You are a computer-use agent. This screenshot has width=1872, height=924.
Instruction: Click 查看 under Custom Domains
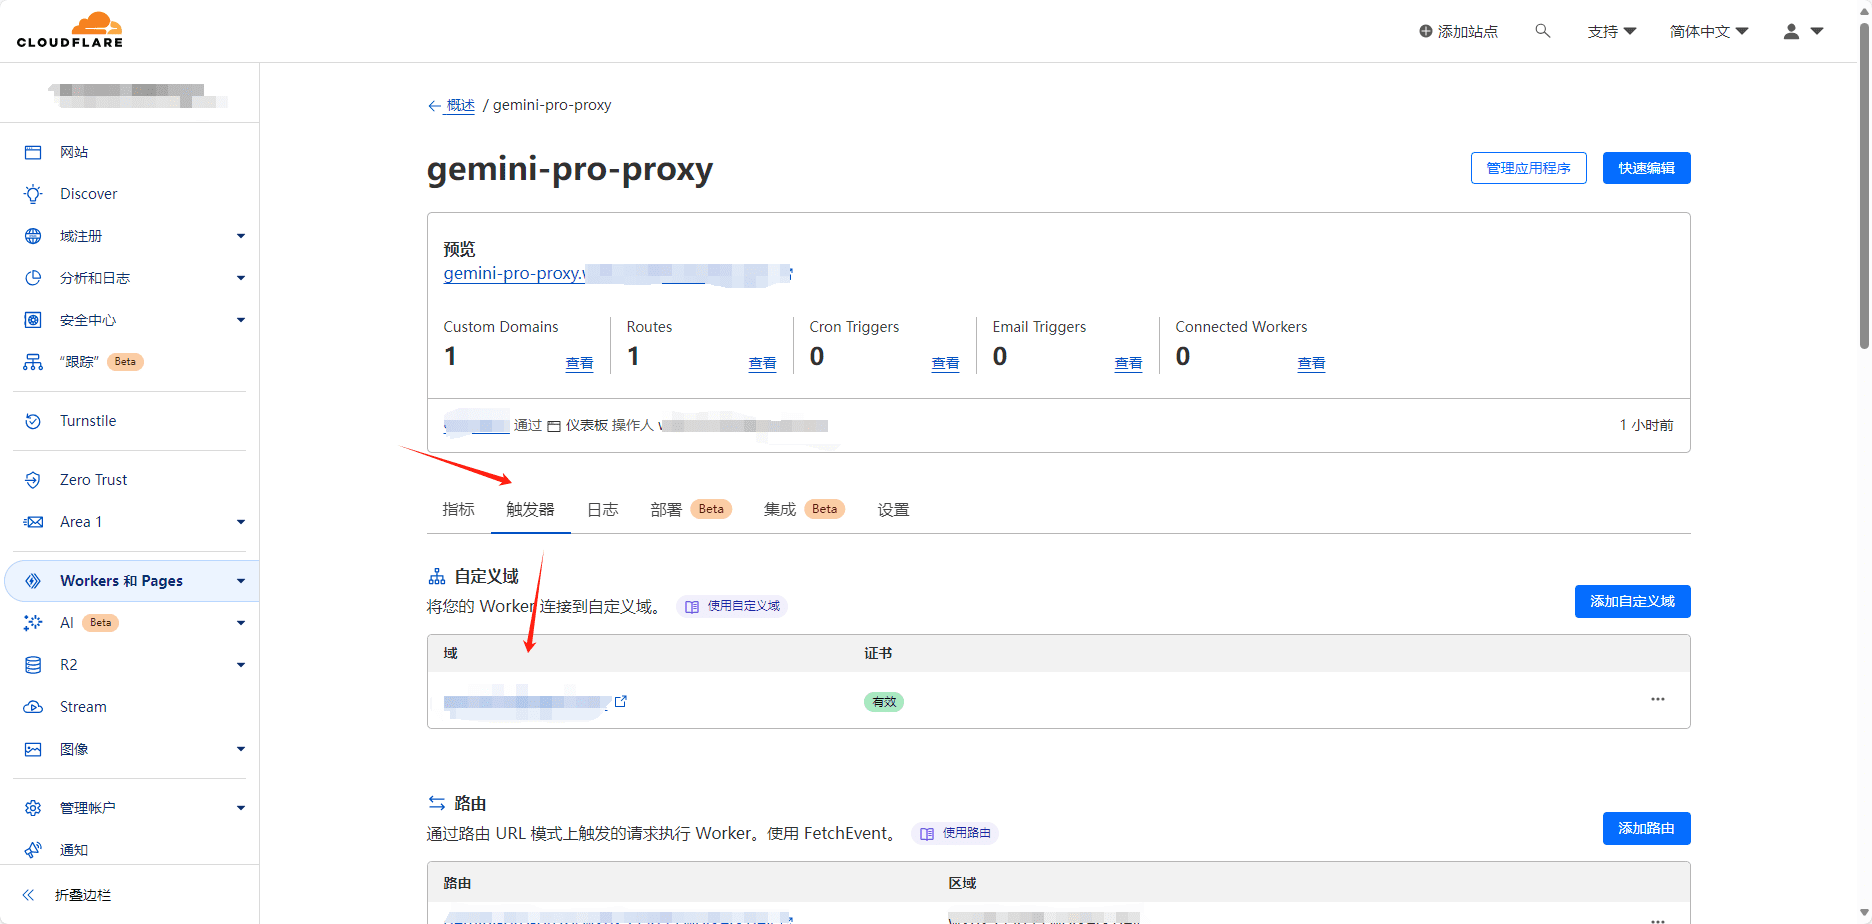pos(580,364)
